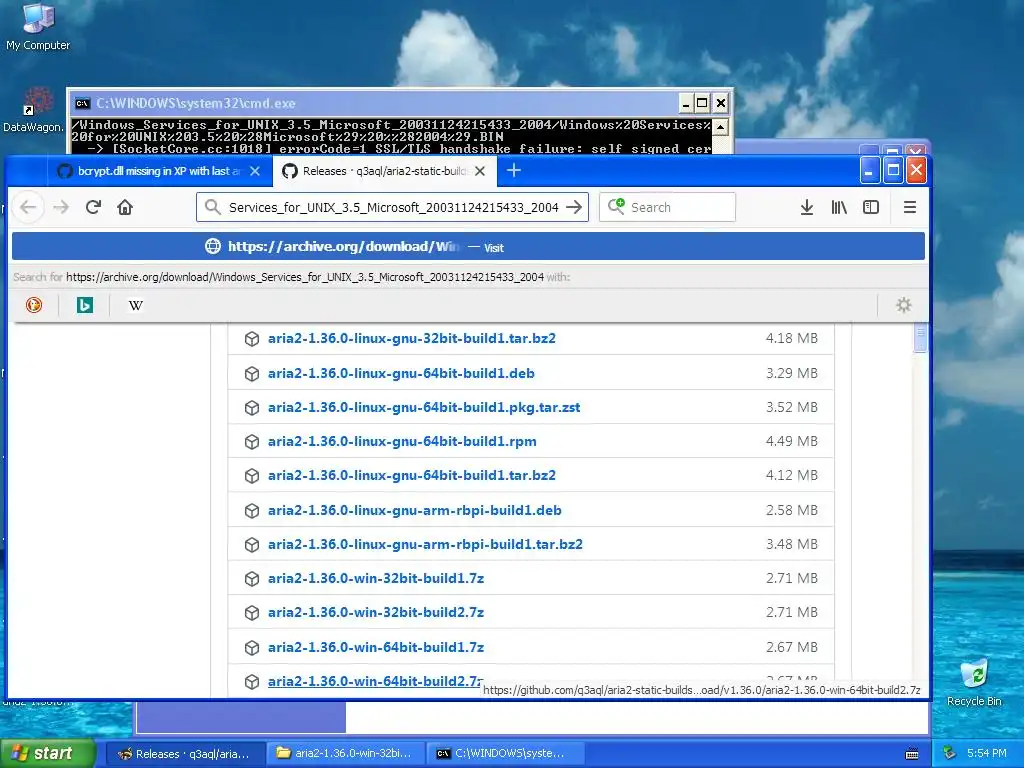Image resolution: width=1024 pixels, height=768 pixels.
Task: Toggle the sidebar view icon
Action: tap(871, 208)
